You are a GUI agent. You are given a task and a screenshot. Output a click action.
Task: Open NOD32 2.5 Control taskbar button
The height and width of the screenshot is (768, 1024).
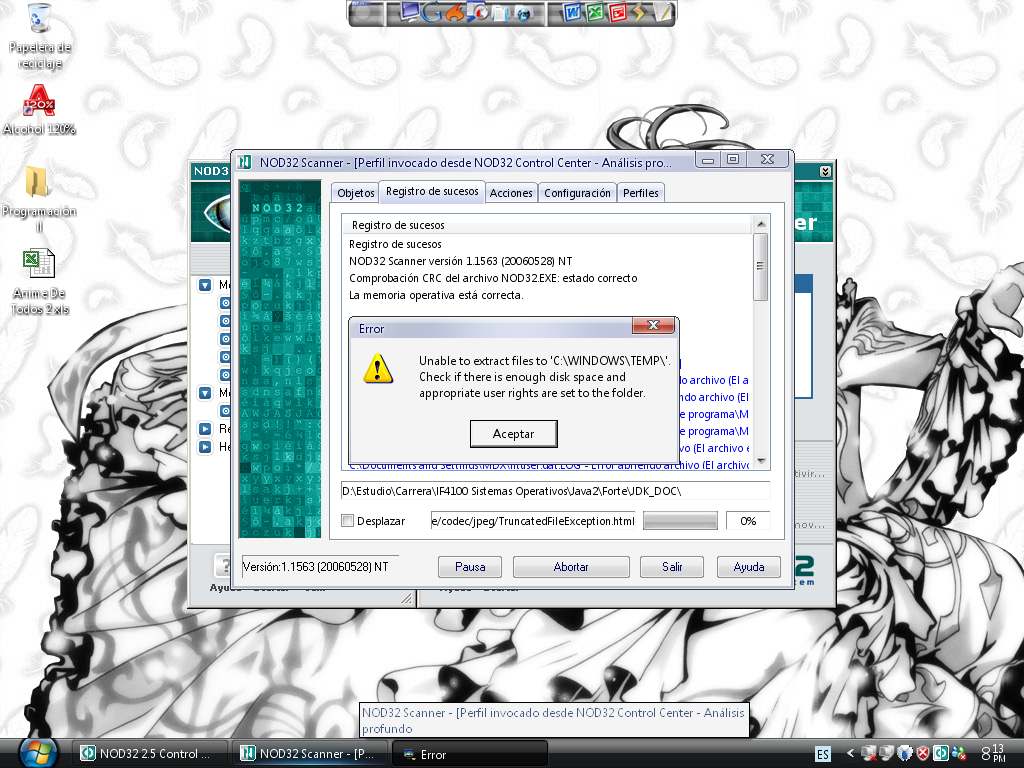148,754
